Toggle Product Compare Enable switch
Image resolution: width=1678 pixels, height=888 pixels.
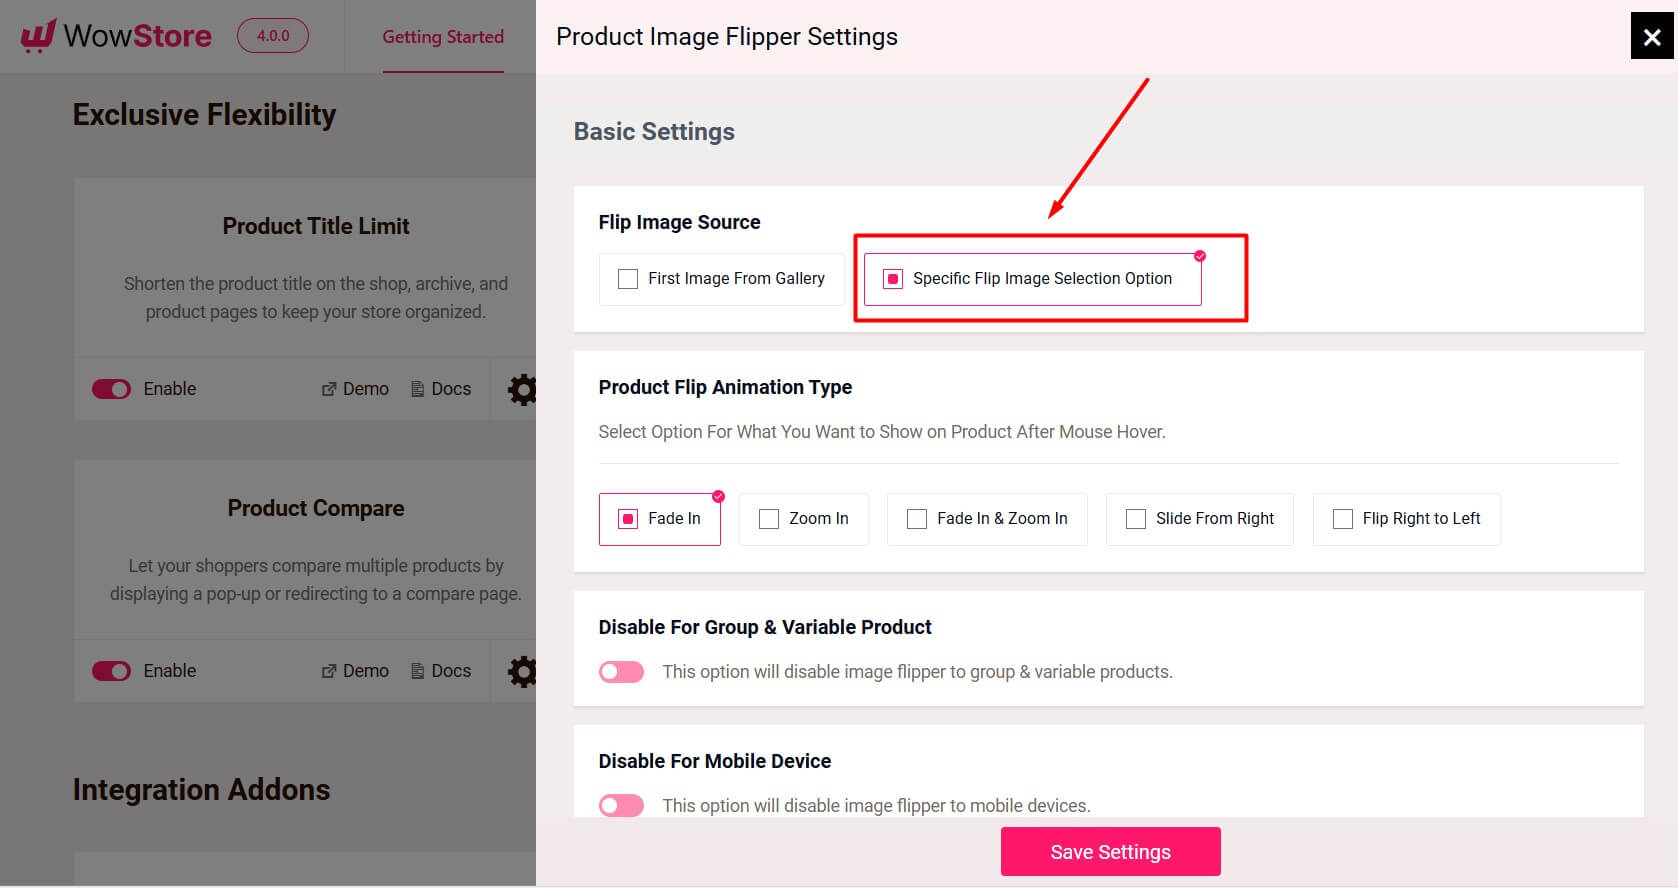(111, 671)
